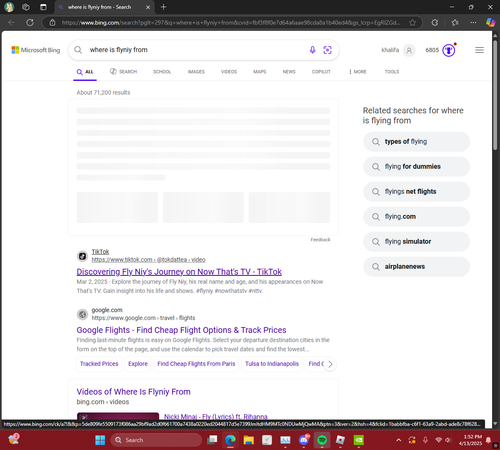The width and height of the screenshot is (500, 450).
Task: Open 'Discovering Fly Niy's Journey' TikTok result
Action: pos(179,272)
